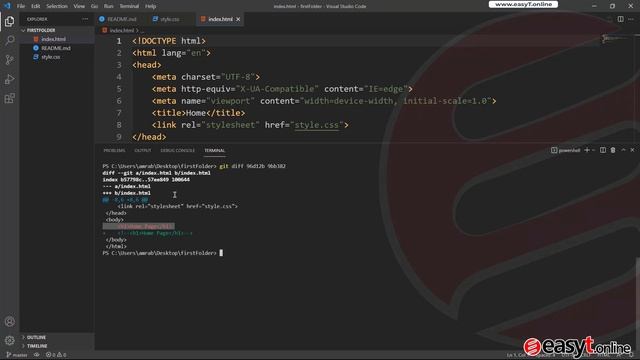This screenshot has width=640, height=360.
Task: Click the new terminal plus icon
Action: [587, 150]
